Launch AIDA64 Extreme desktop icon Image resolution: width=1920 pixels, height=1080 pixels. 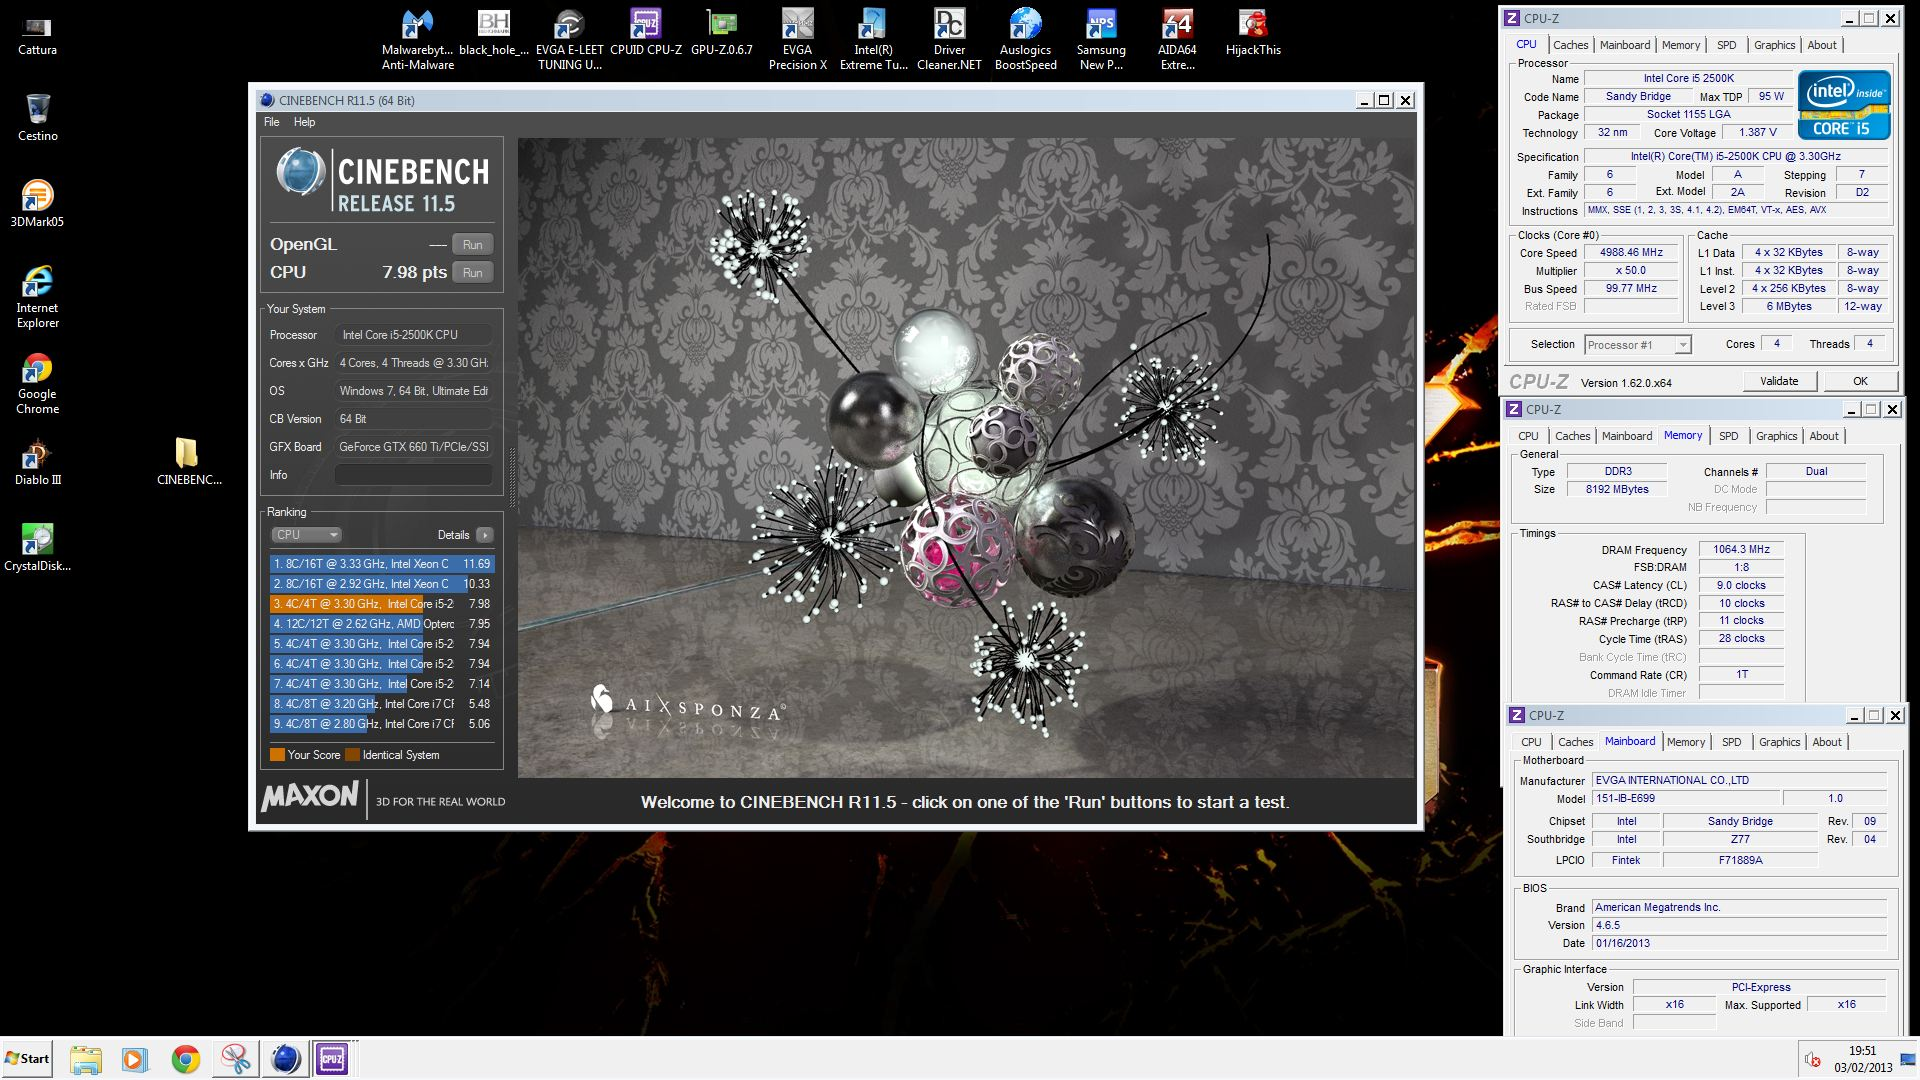1177,40
